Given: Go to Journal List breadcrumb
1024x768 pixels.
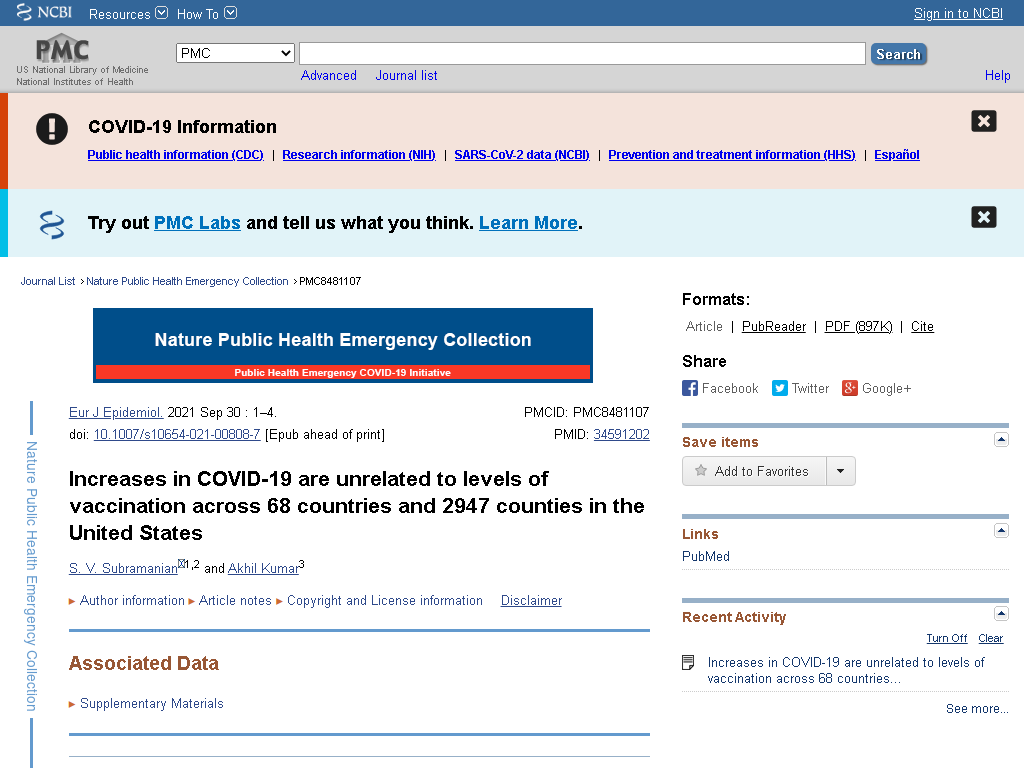Looking at the screenshot, I should 48,281.
